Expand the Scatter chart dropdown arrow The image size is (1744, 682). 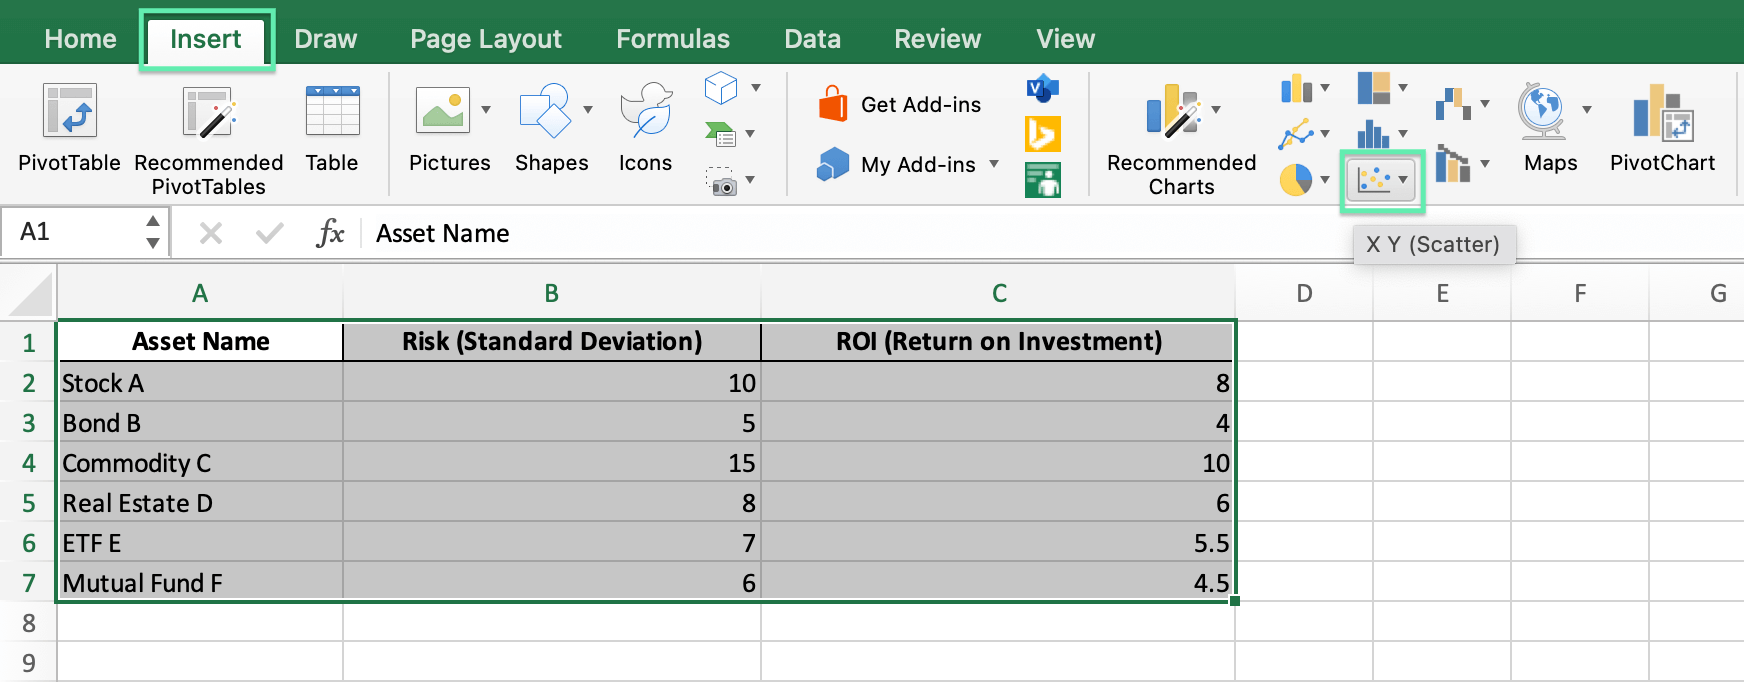coord(1403,180)
